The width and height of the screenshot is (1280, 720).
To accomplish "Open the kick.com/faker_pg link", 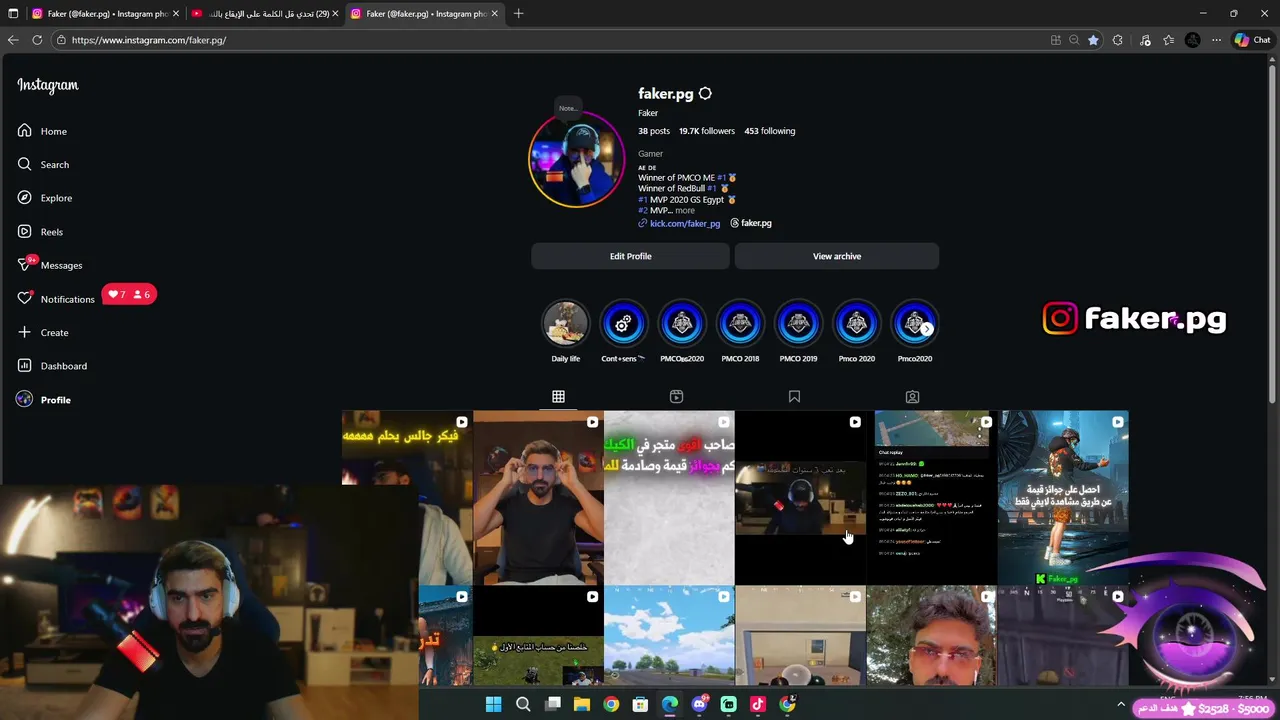I will tap(685, 224).
